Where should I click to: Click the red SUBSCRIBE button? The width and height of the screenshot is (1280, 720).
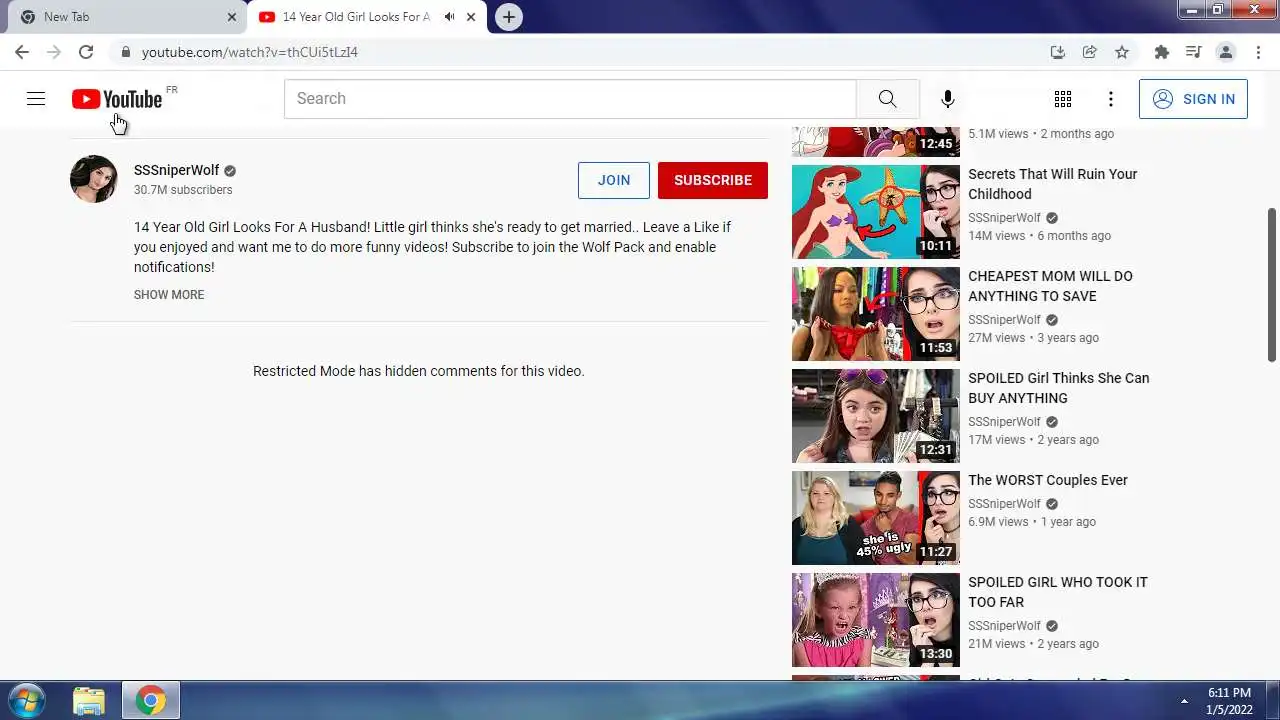pos(713,180)
